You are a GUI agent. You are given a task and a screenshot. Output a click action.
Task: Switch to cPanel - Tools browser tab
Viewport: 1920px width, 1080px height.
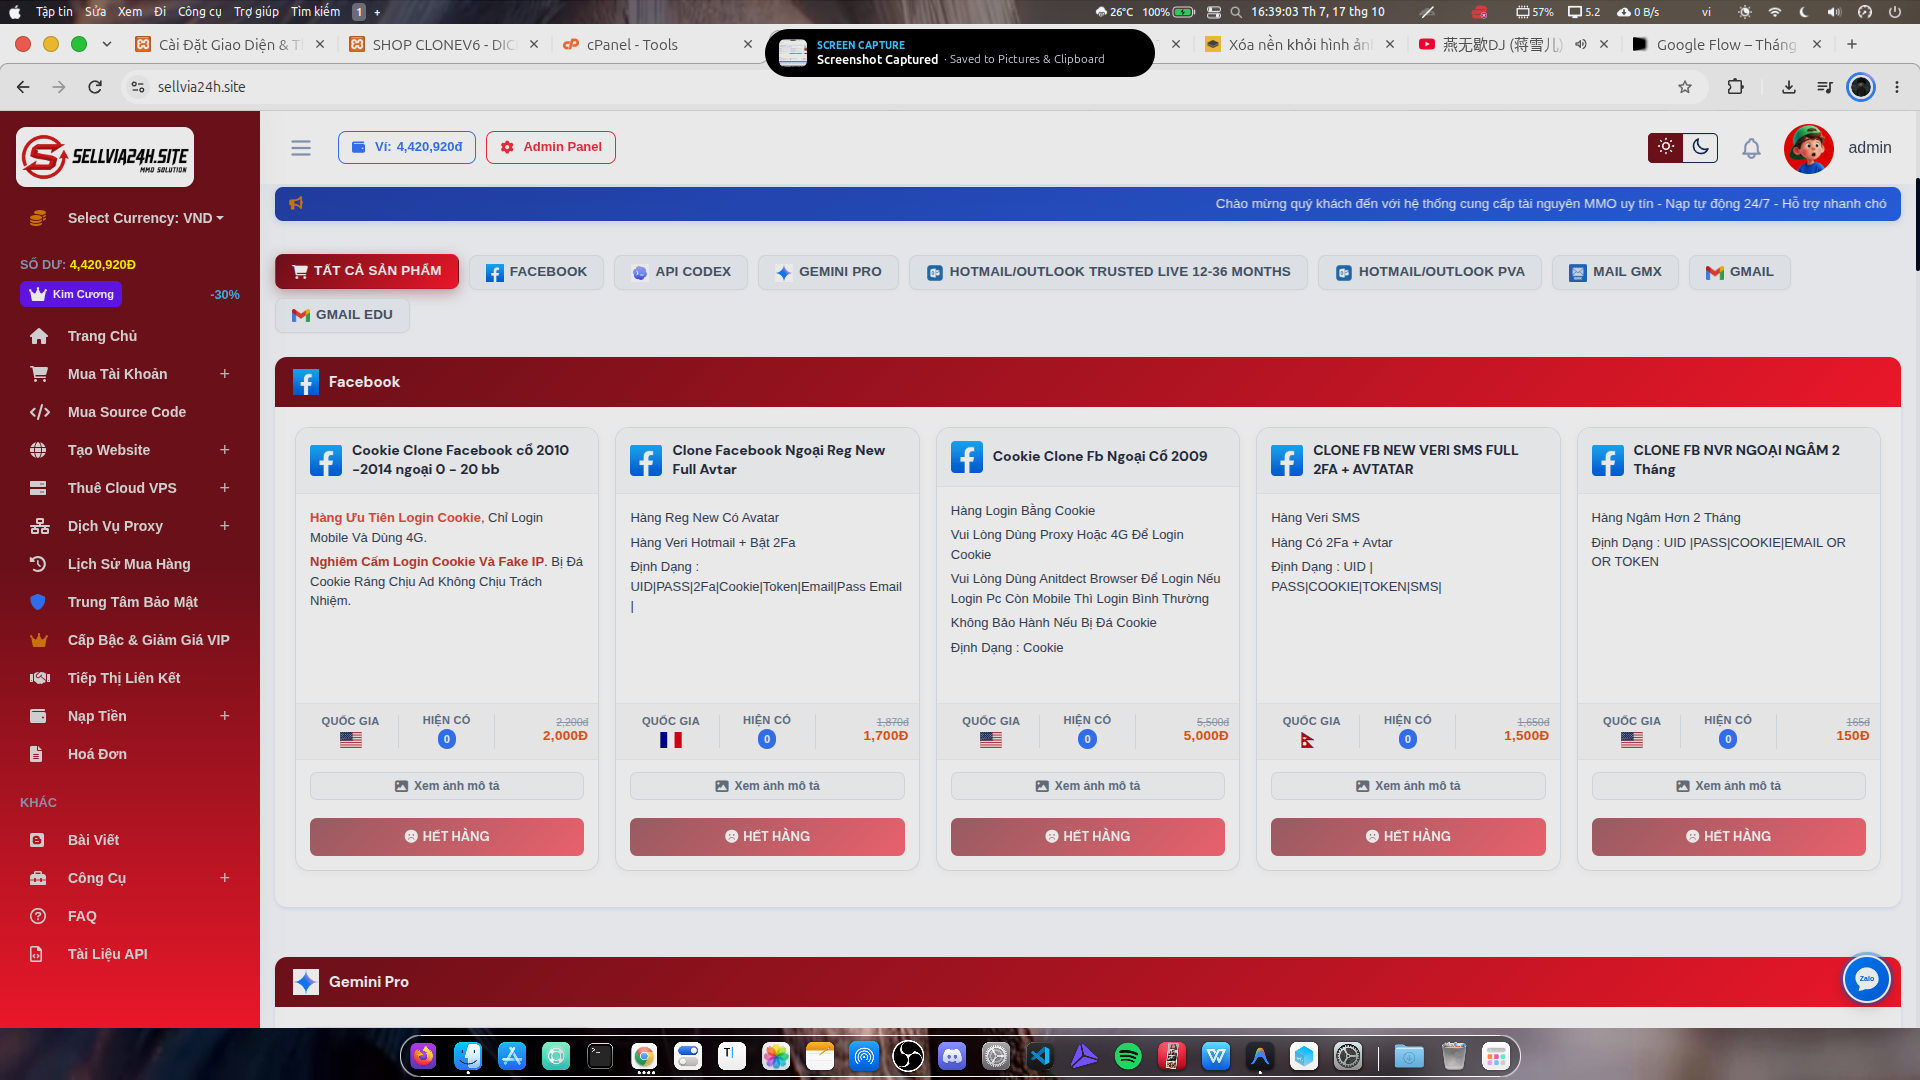657,44
